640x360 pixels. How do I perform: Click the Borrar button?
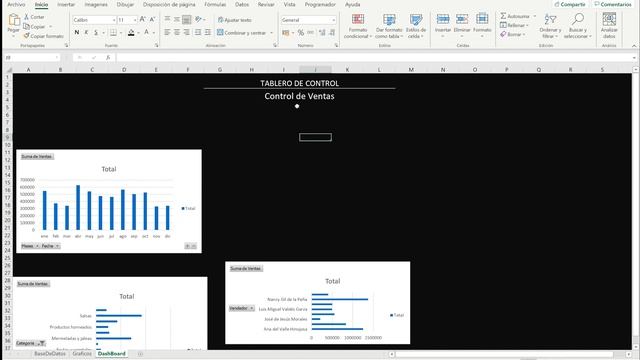coord(513,34)
